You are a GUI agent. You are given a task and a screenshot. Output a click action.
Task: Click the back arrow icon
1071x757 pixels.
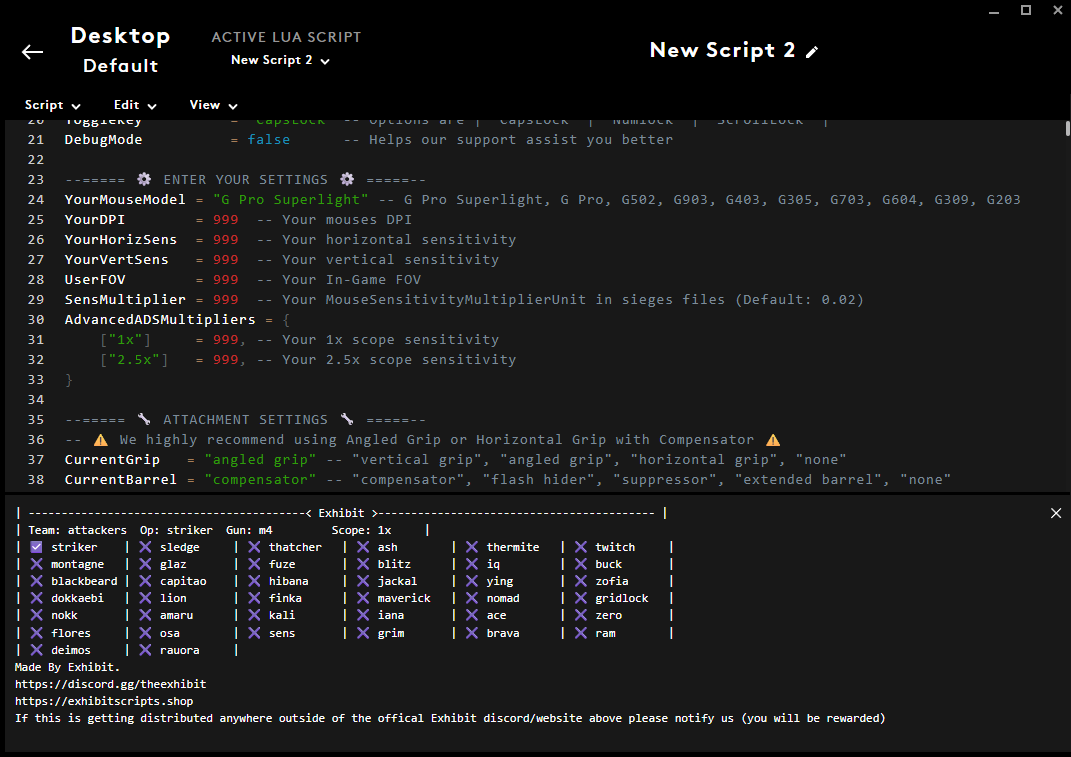coord(33,52)
